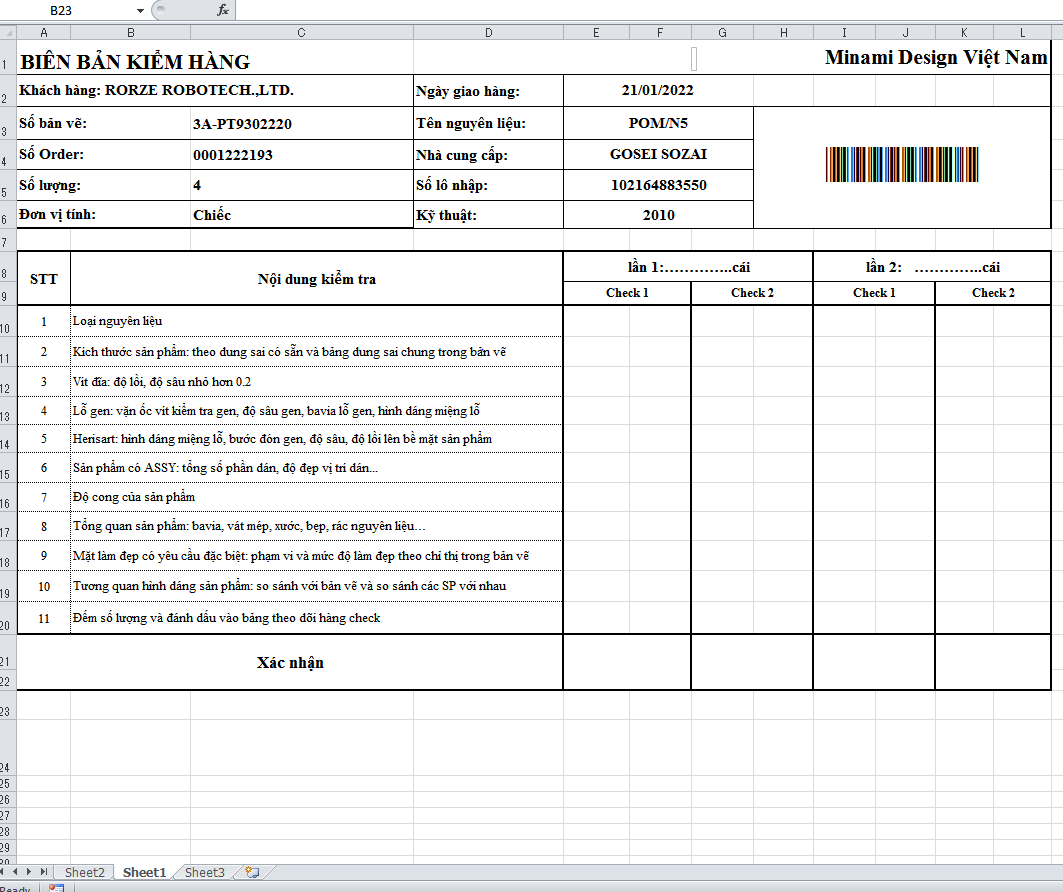Screen dimensions: 1063x892
Task: Select column E header
Action: point(596,33)
